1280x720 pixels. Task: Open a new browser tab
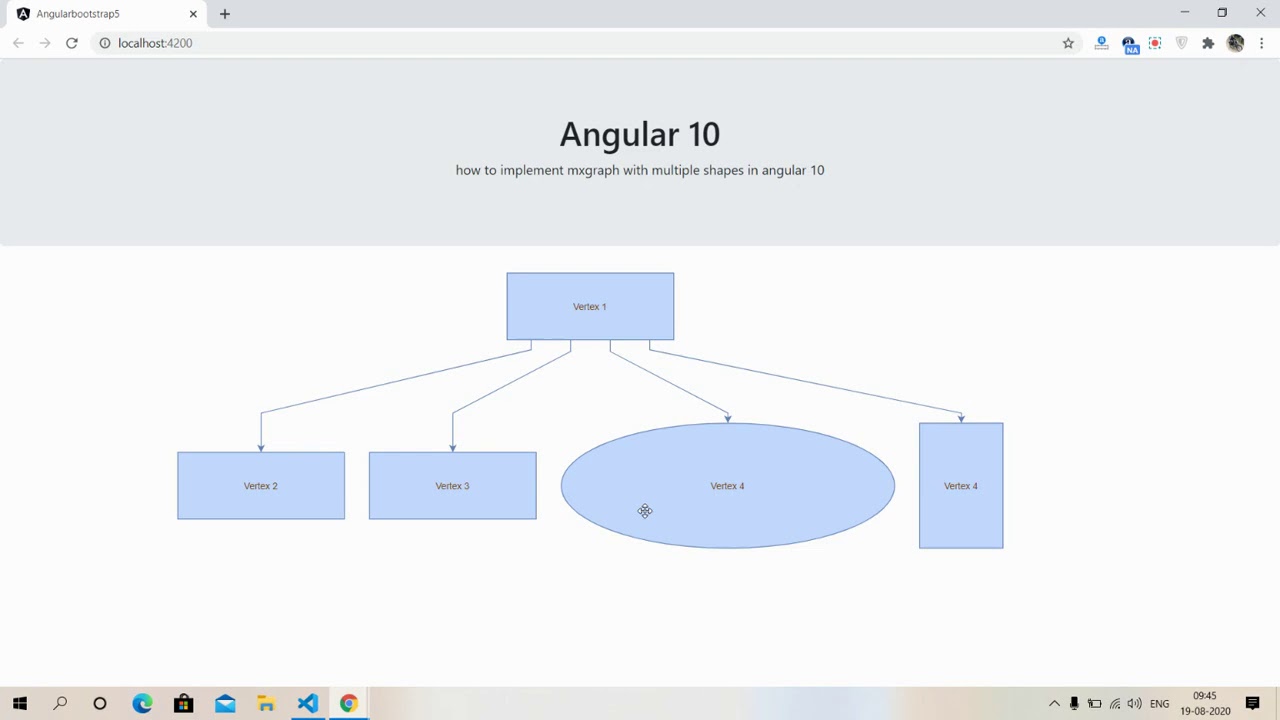tap(225, 14)
